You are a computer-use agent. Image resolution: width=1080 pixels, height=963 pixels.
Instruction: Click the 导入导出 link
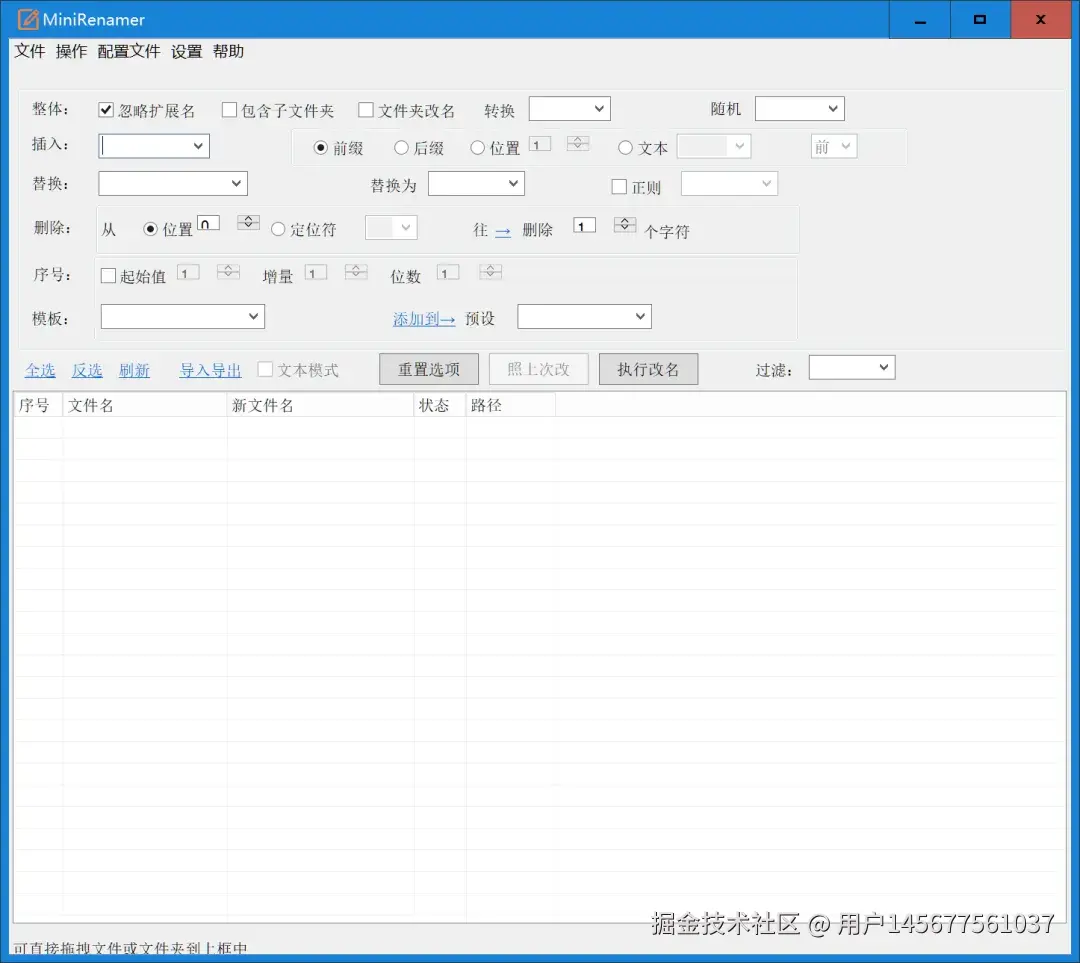(x=210, y=371)
